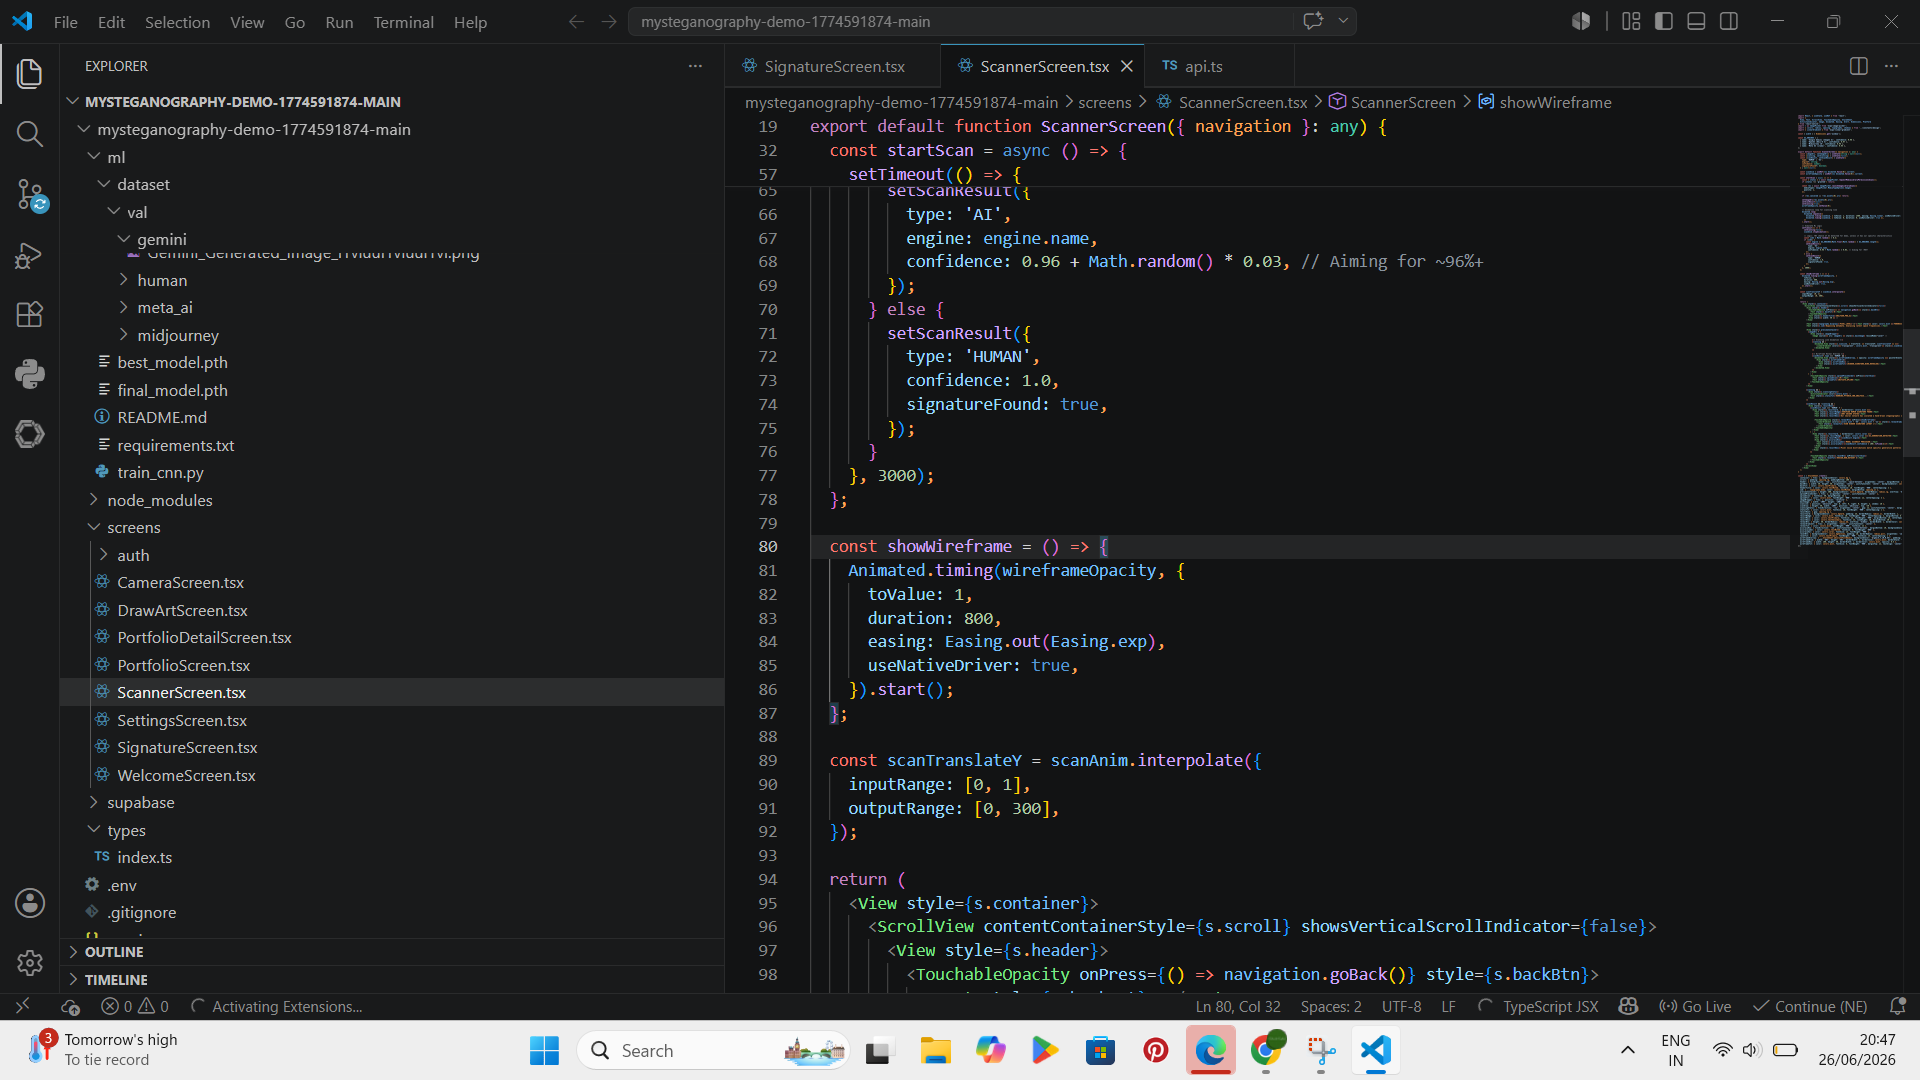Image resolution: width=1920 pixels, height=1080 pixels.
Task: Open the Python sidebar icon
Action: [x=30, y=374]
